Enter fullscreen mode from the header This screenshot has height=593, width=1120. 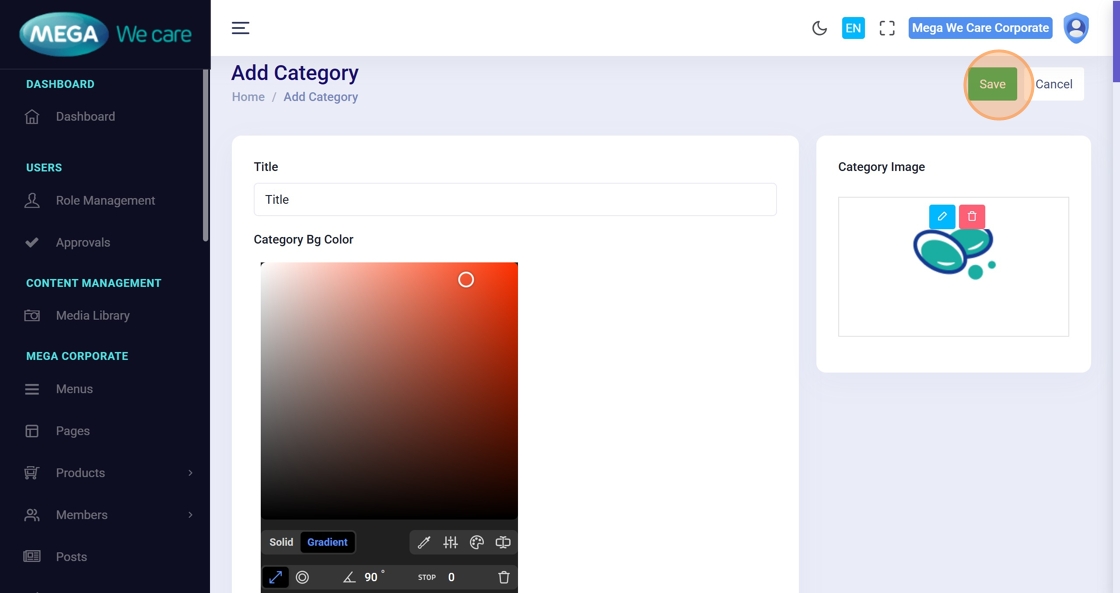(x=887, y=28)
